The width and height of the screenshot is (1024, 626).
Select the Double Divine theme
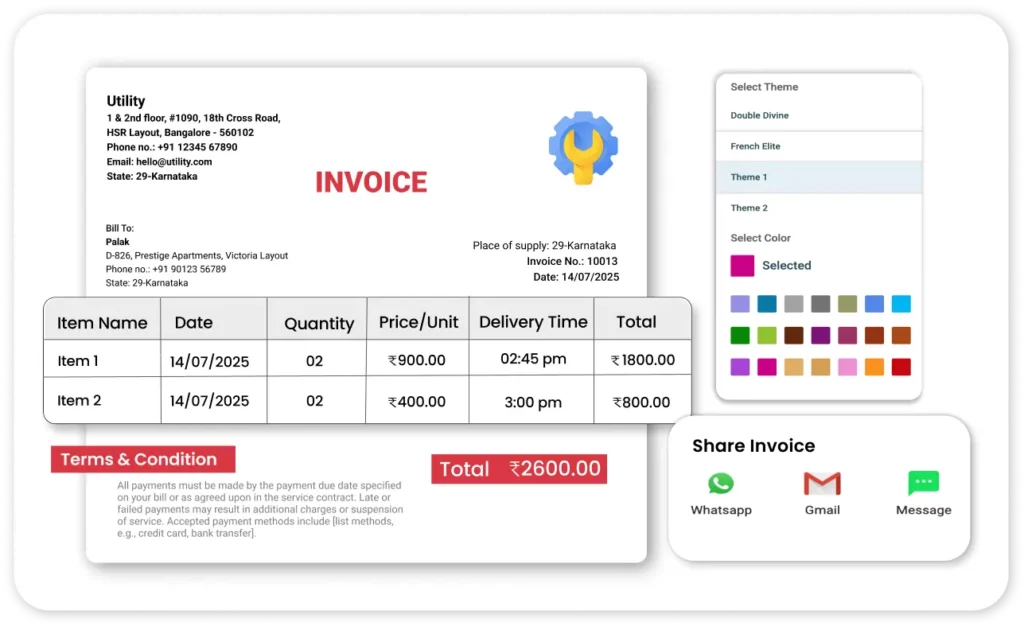click(x=760, y=116)
